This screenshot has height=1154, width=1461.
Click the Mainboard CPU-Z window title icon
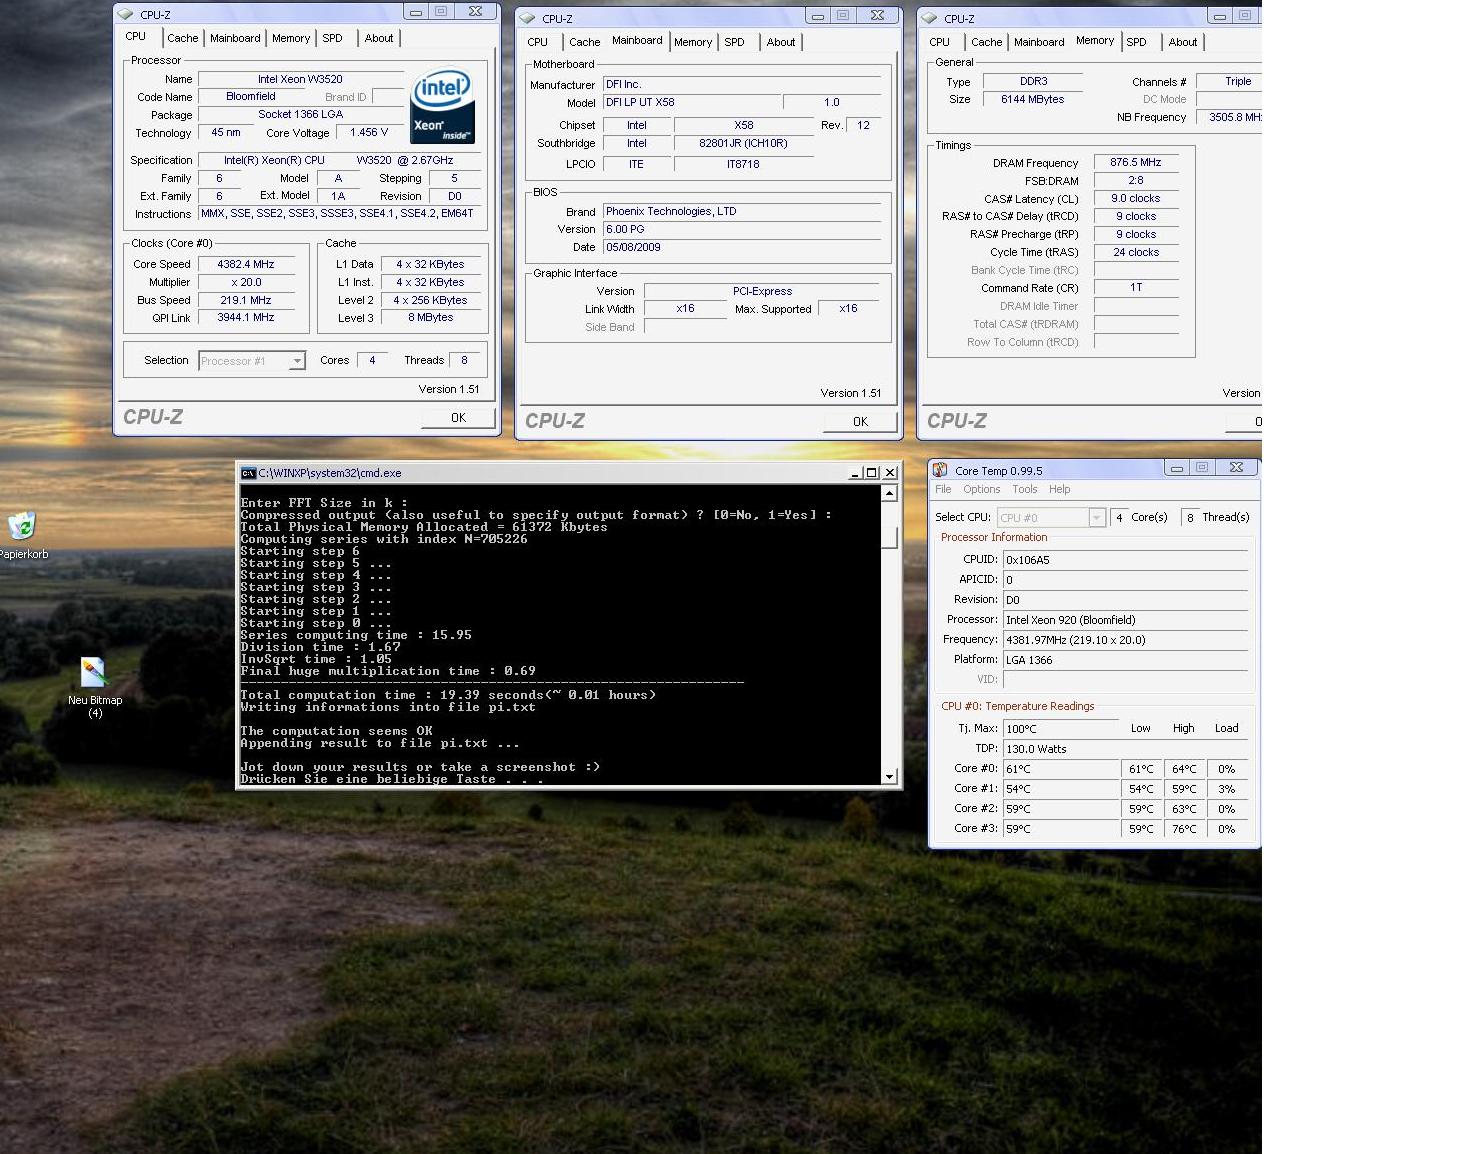click(x=527, y=18)
